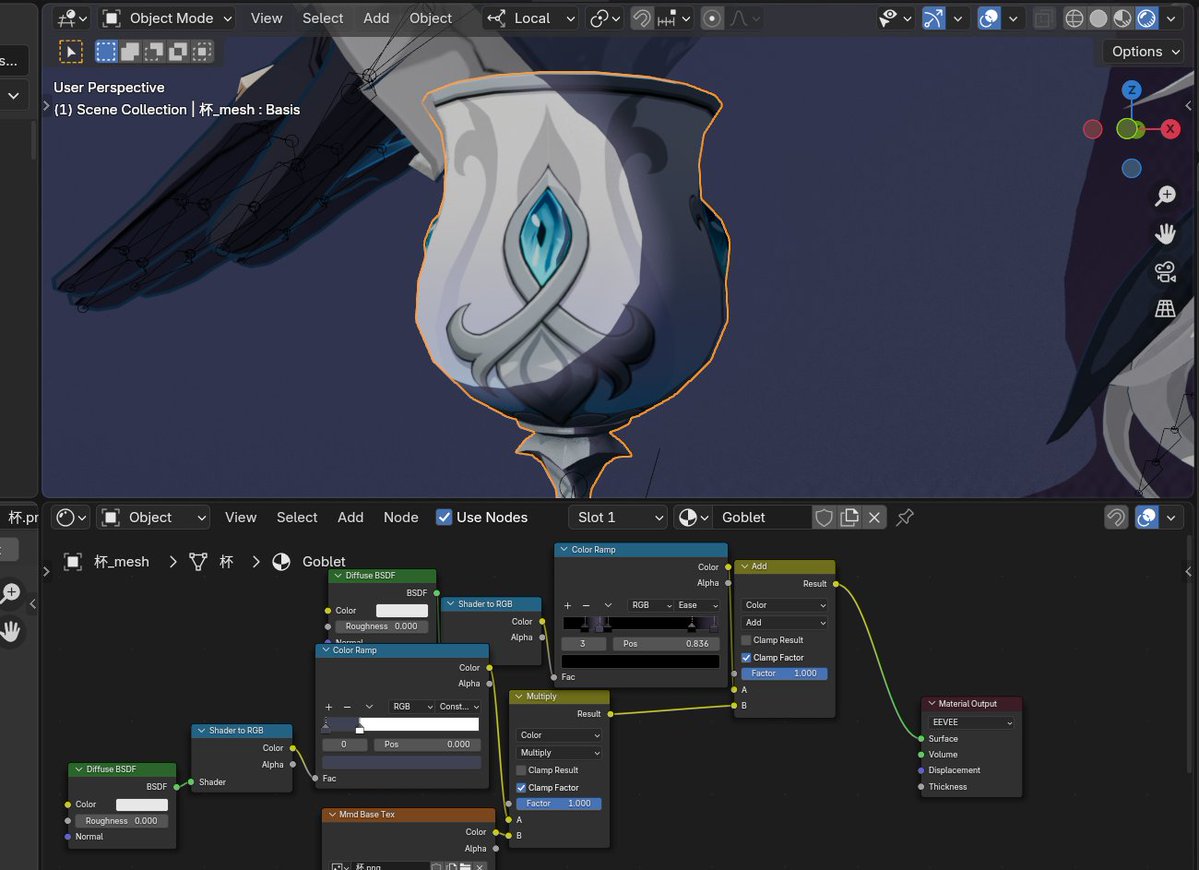This screenshot has width=1199, height=870.
Task: Enable proportional editing in the header
Action: [x=712, y=18]
